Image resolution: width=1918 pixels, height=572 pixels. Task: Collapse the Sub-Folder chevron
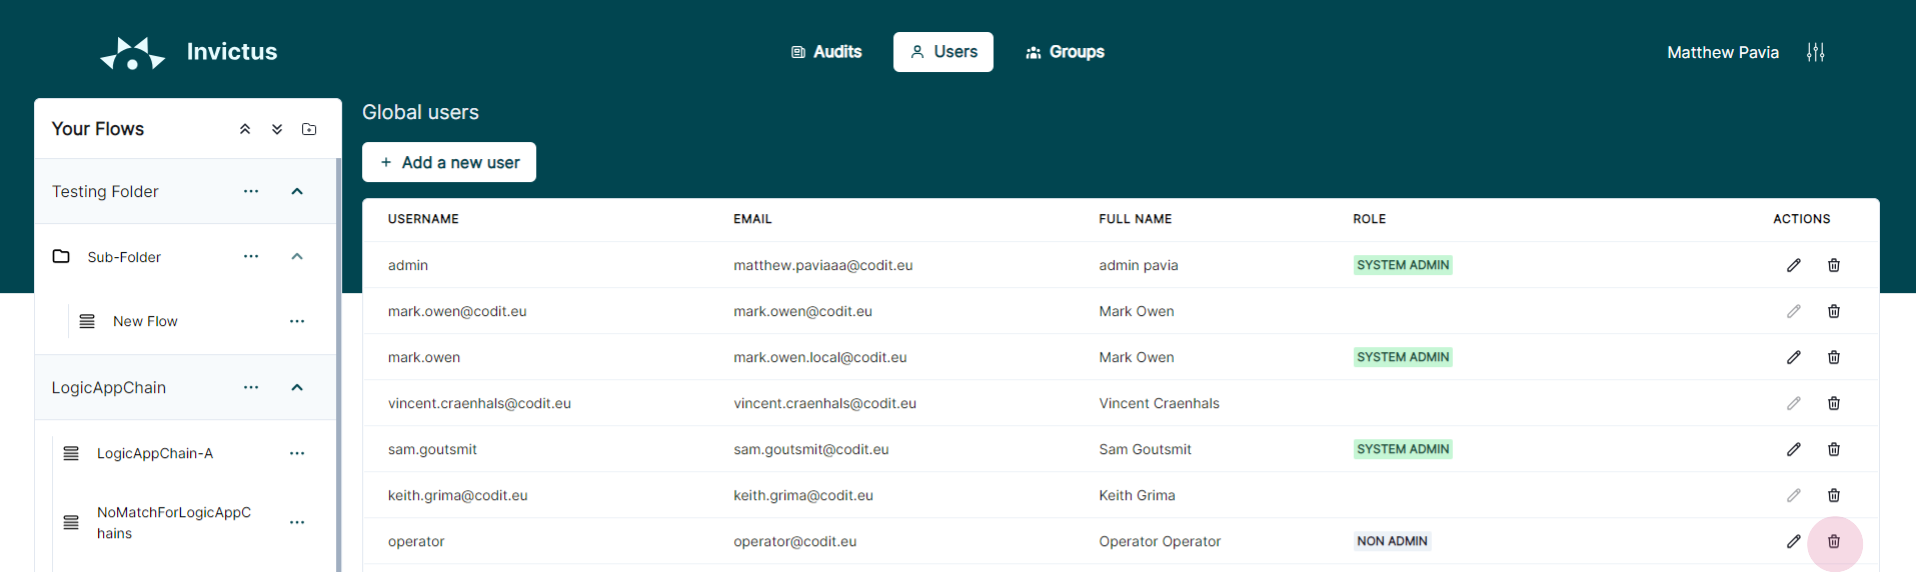(297, 256)
